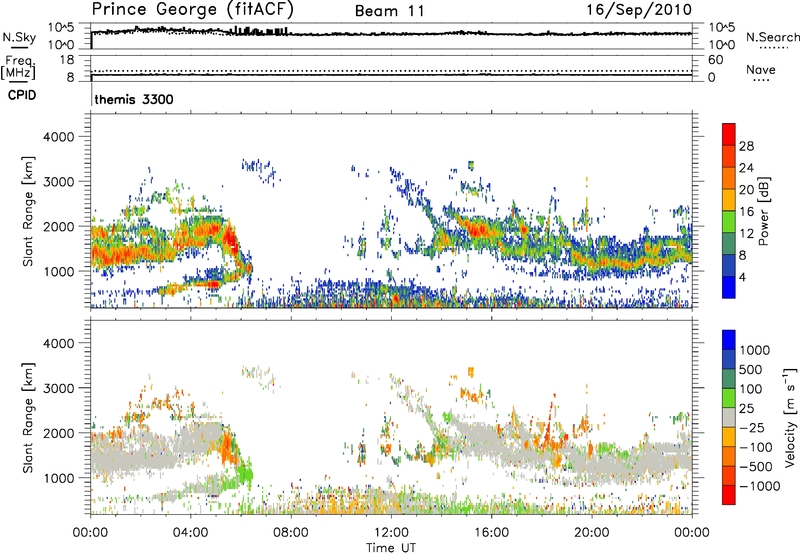800x554 pixels.
Task: Click the '2000' tick of the power panel
Action: (x=58, y=226)
